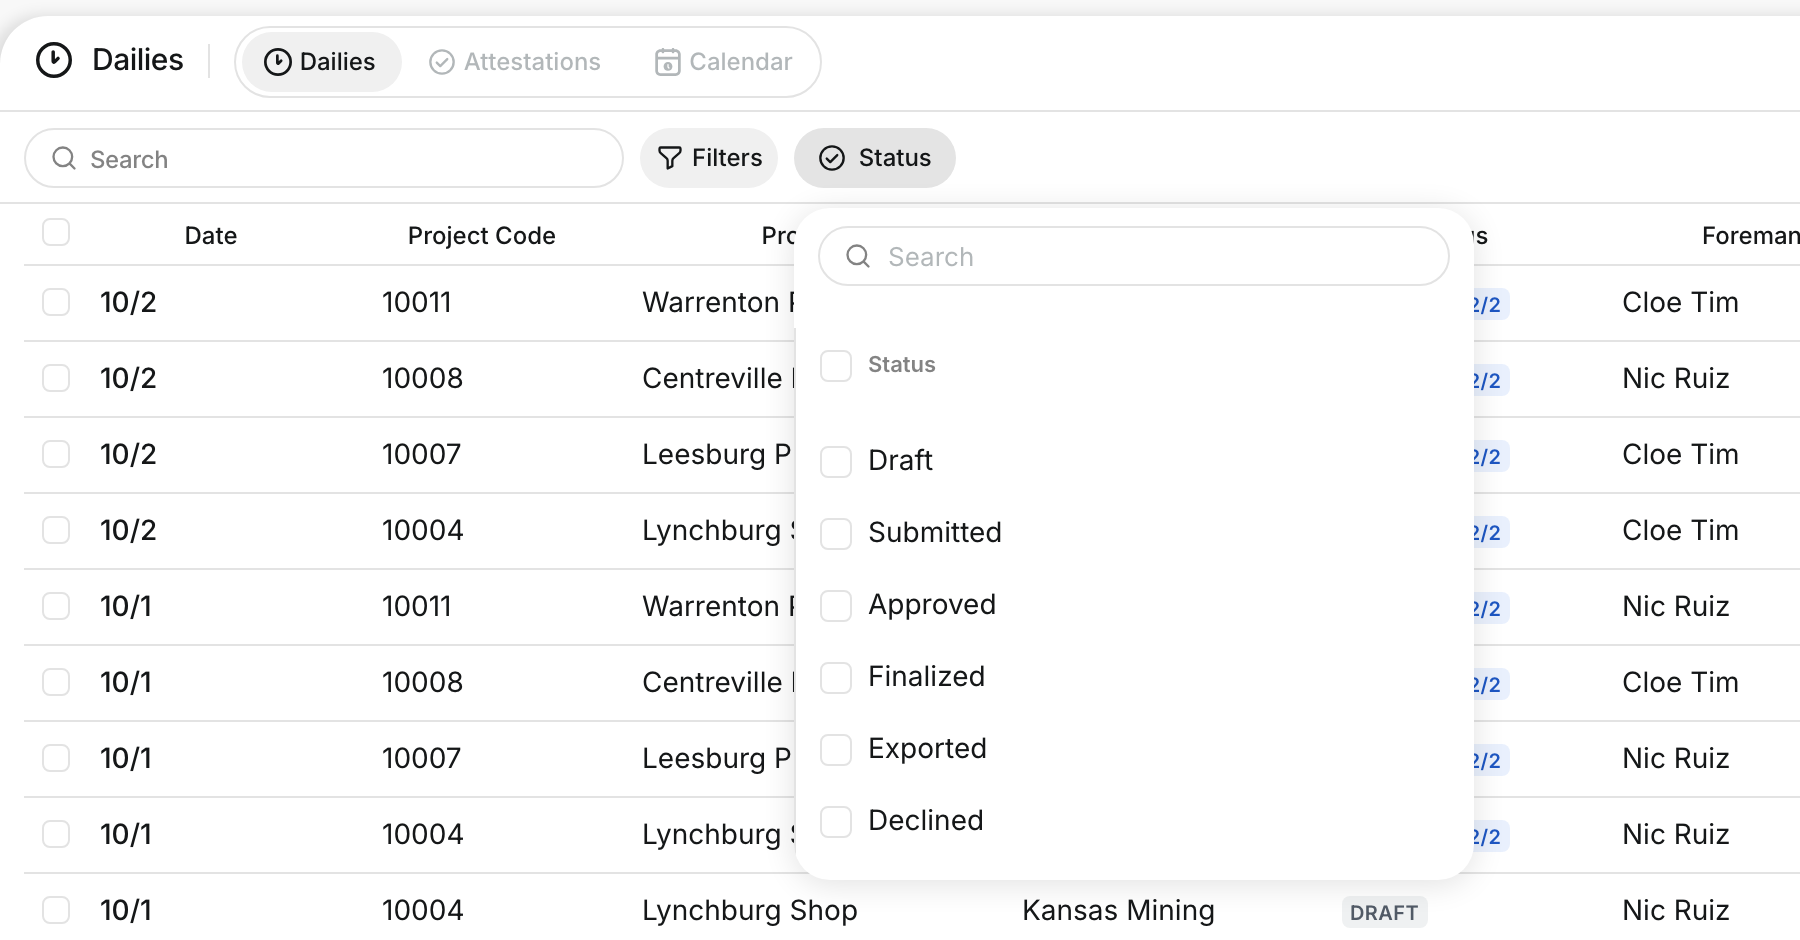Select the 10/1 row with code 10008
Screen dimensions: 1800x940
coord(56,682)
